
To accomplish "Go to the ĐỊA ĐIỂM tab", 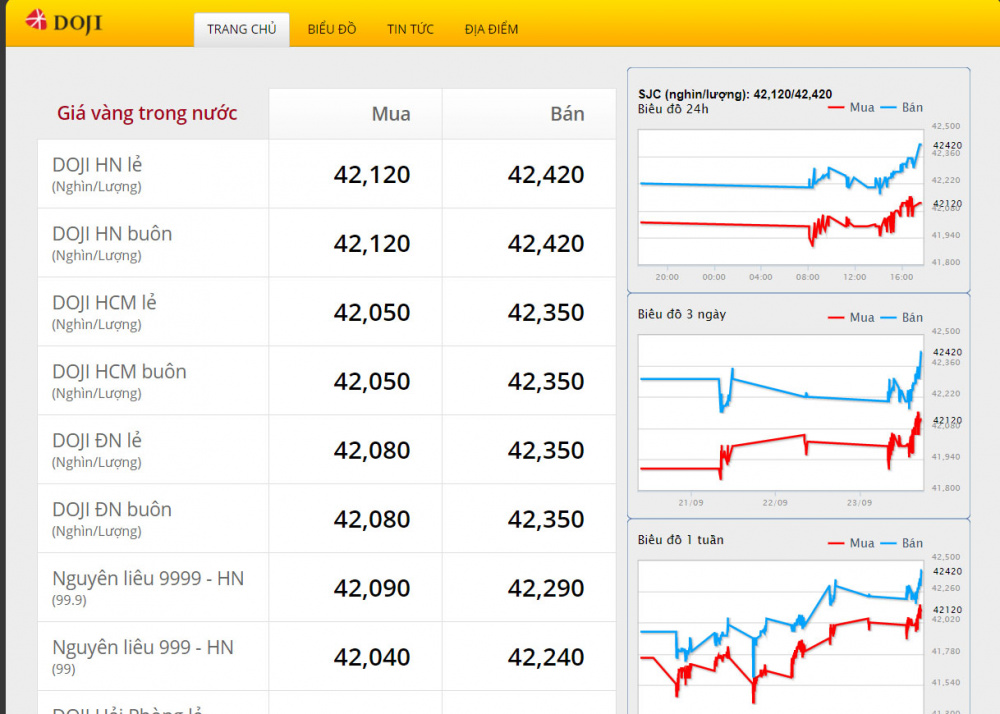I will (491, 29).
